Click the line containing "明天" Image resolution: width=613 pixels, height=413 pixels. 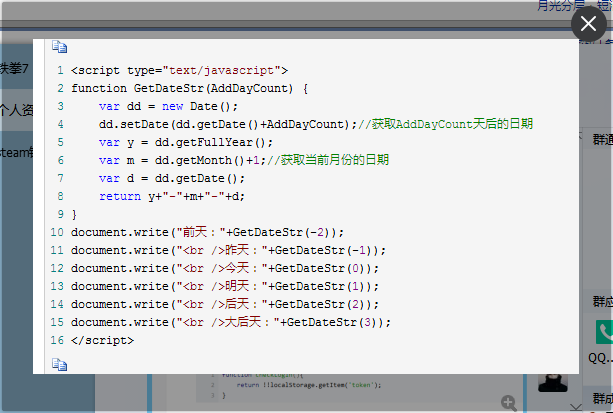point(225,286)
